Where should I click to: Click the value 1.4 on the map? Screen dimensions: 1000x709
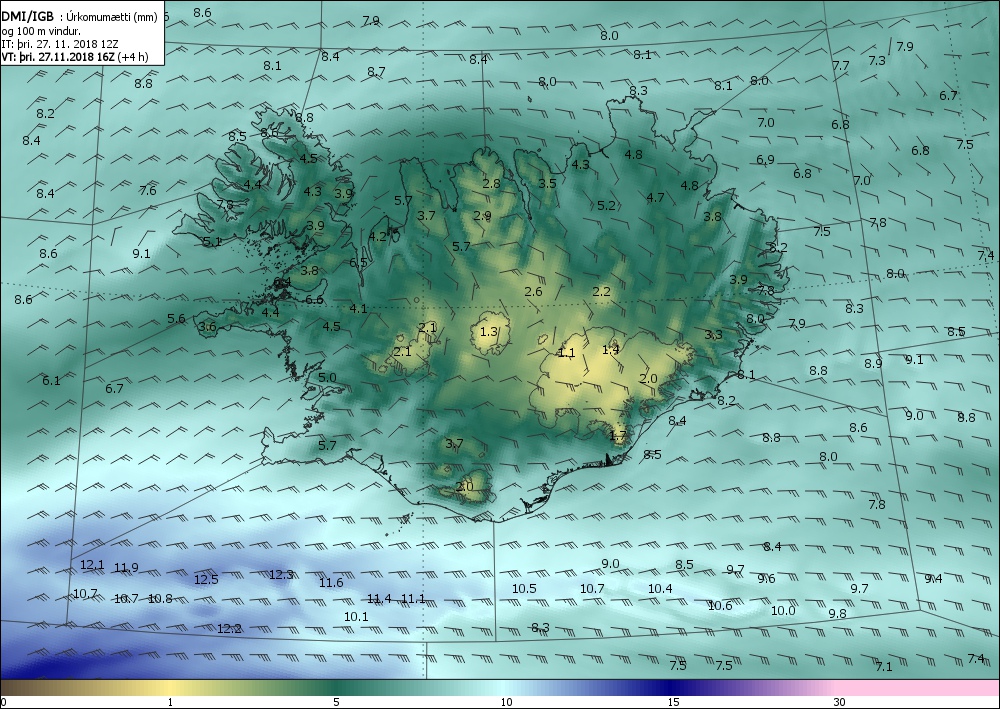click(x=610, y=349)
